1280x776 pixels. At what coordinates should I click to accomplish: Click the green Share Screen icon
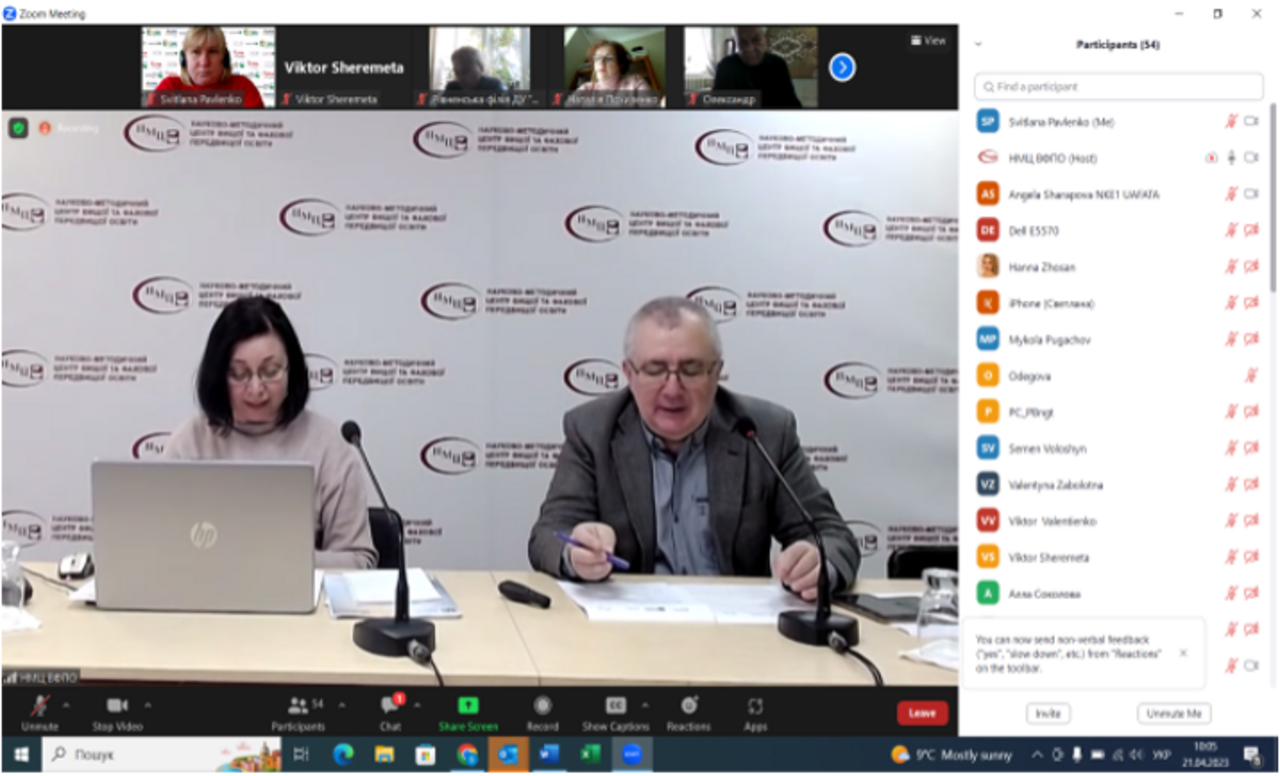(x=467, y=706)
